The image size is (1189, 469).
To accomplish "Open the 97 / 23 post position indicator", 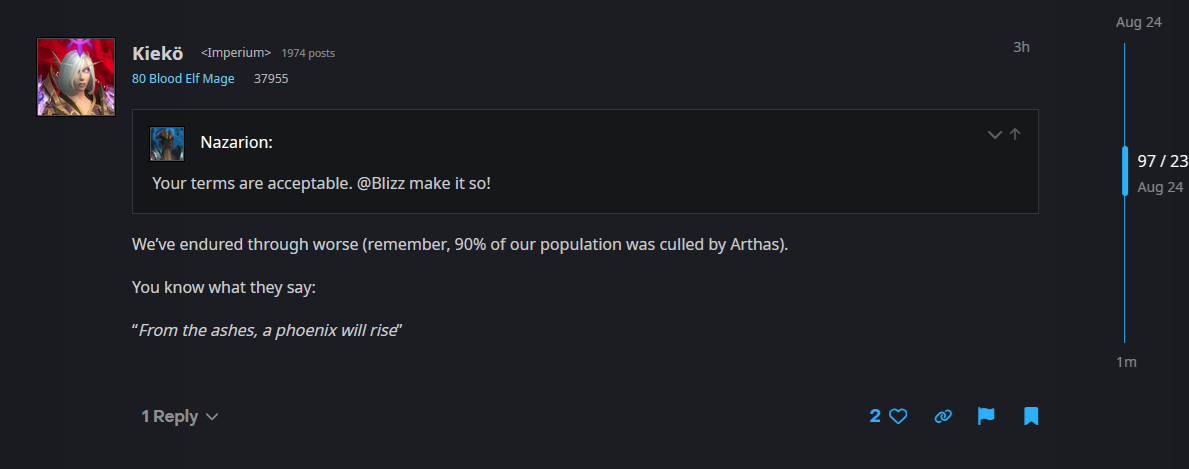I will click(1162, 161).
